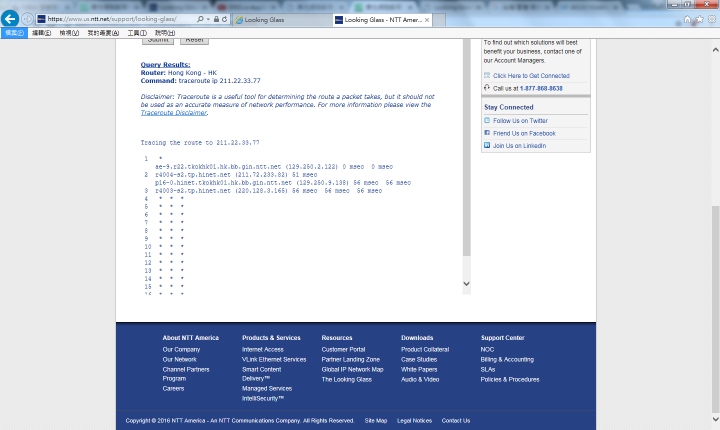Open Managed Services footer link
Image resolution: width=720 pixels, height=430 pixels.
click(x=267, y=389)
